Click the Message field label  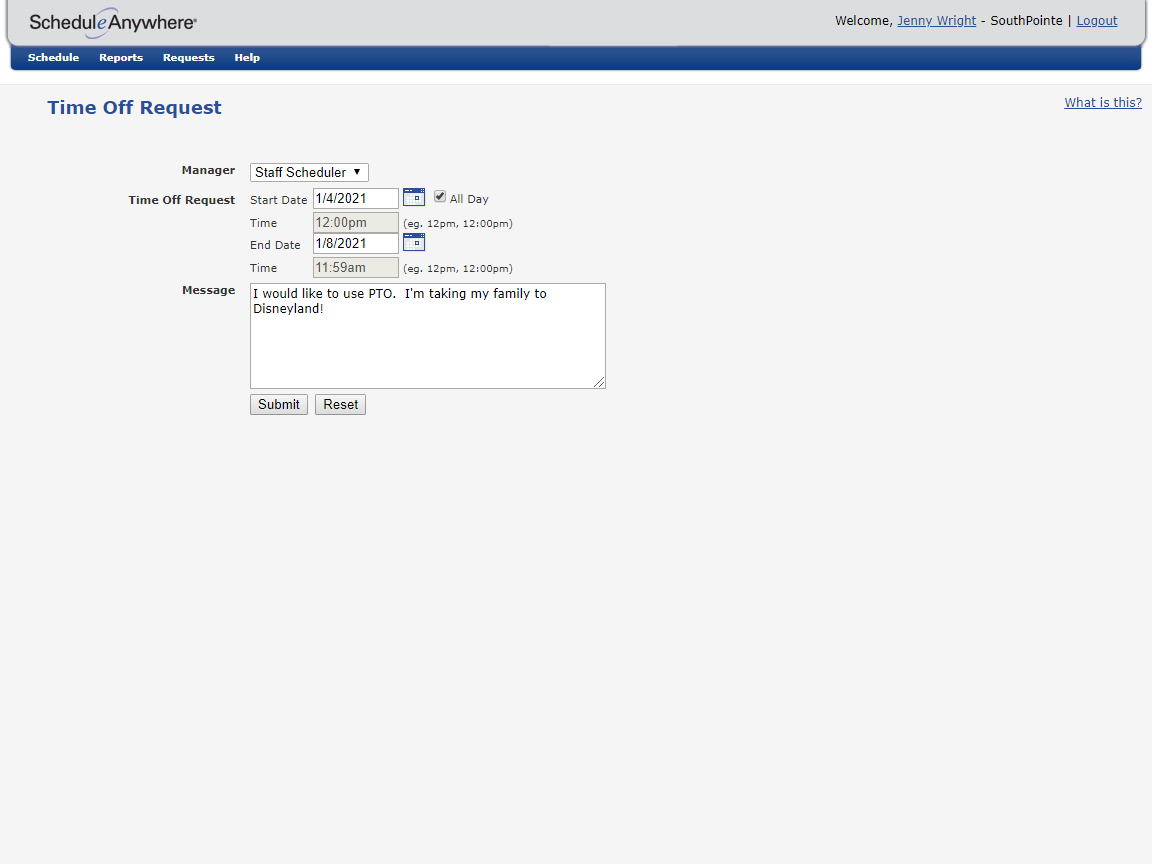209,290
